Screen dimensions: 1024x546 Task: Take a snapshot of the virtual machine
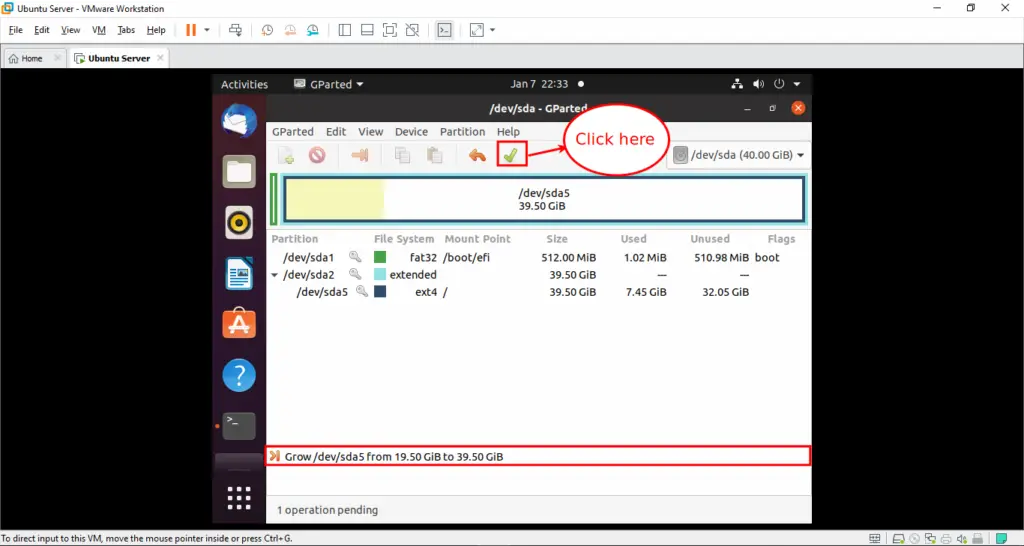267,30
